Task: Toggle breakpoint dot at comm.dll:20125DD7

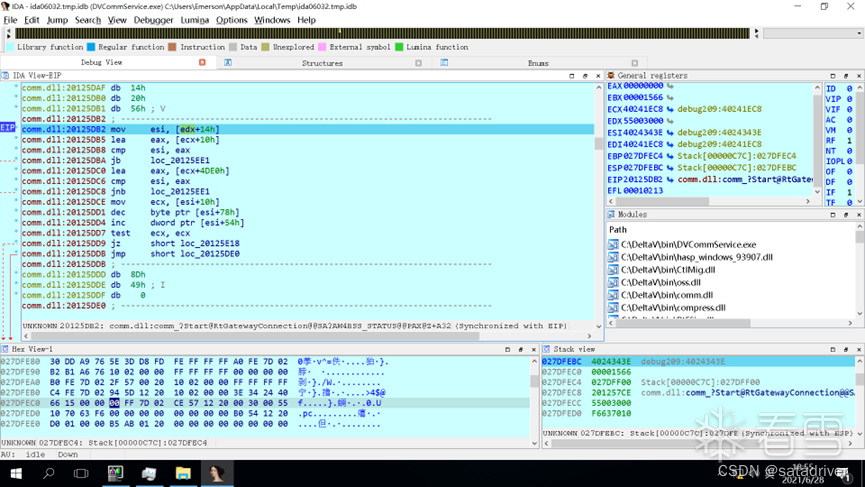Action: [16, 233]
